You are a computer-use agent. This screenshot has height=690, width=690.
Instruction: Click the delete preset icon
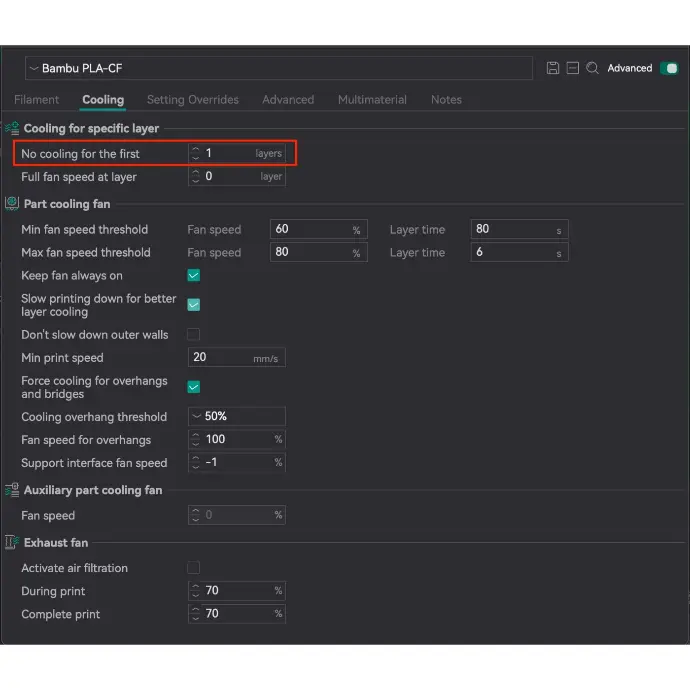pyautogui.click(x=572, y=68)
